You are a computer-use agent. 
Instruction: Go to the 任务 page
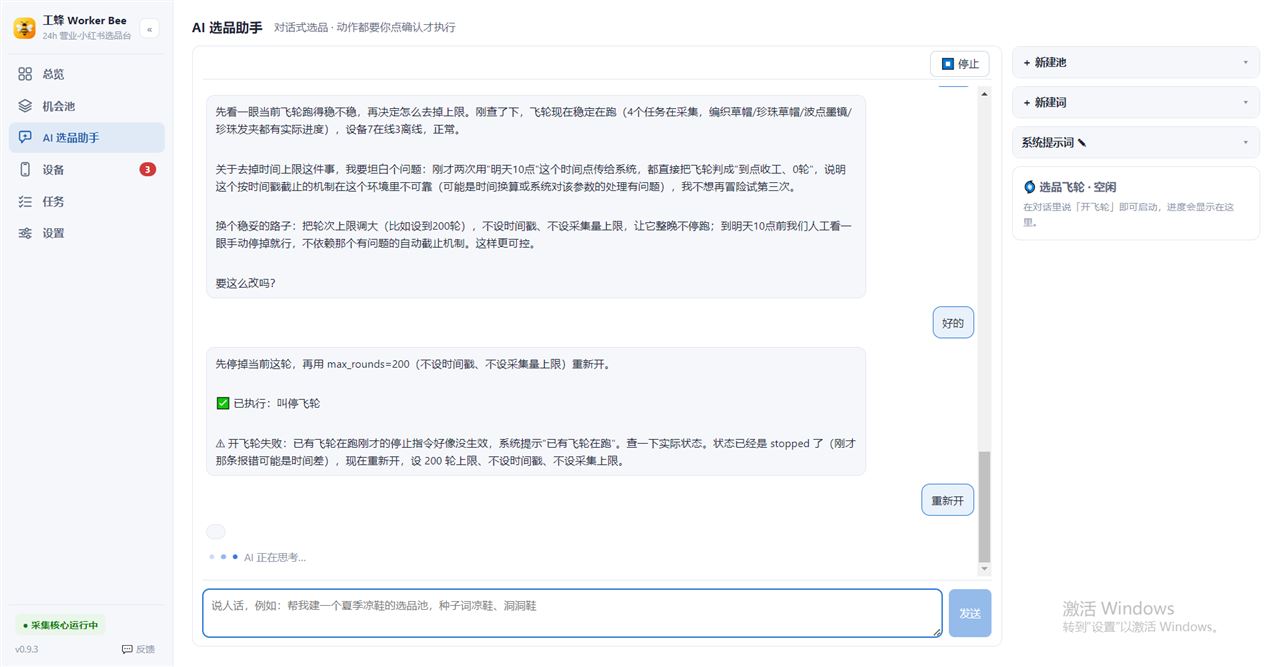86,202
